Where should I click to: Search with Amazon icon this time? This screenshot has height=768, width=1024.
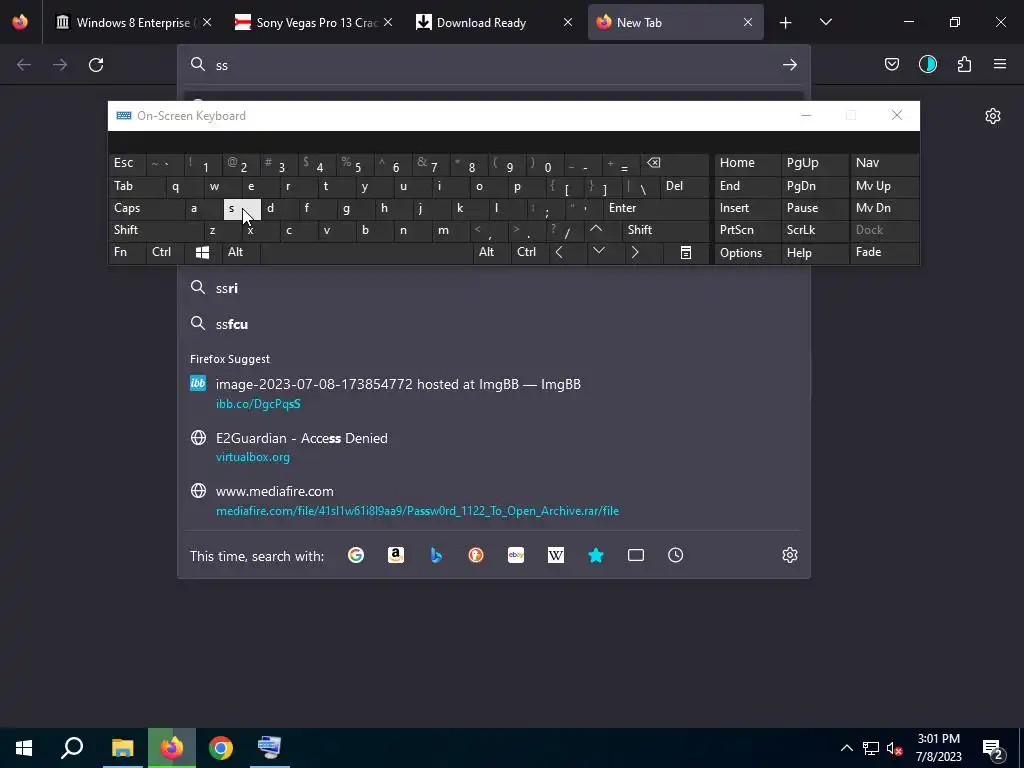[396, 555]
